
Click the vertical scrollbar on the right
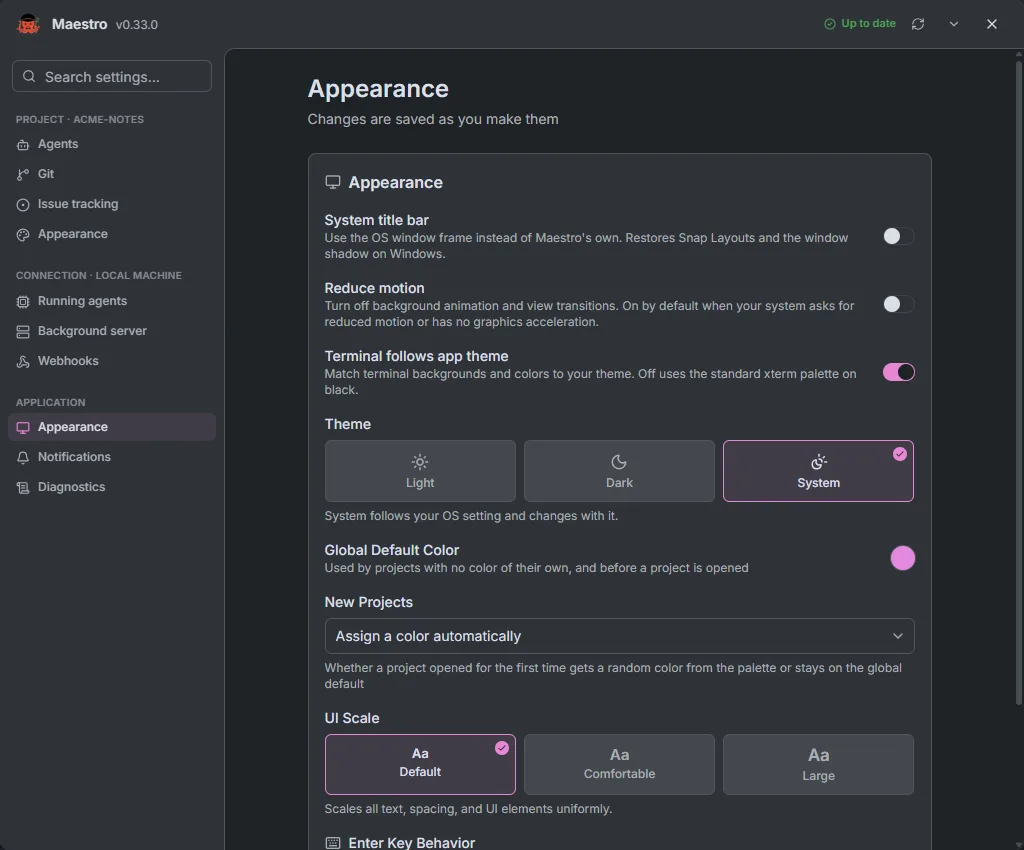point(1018,383)
